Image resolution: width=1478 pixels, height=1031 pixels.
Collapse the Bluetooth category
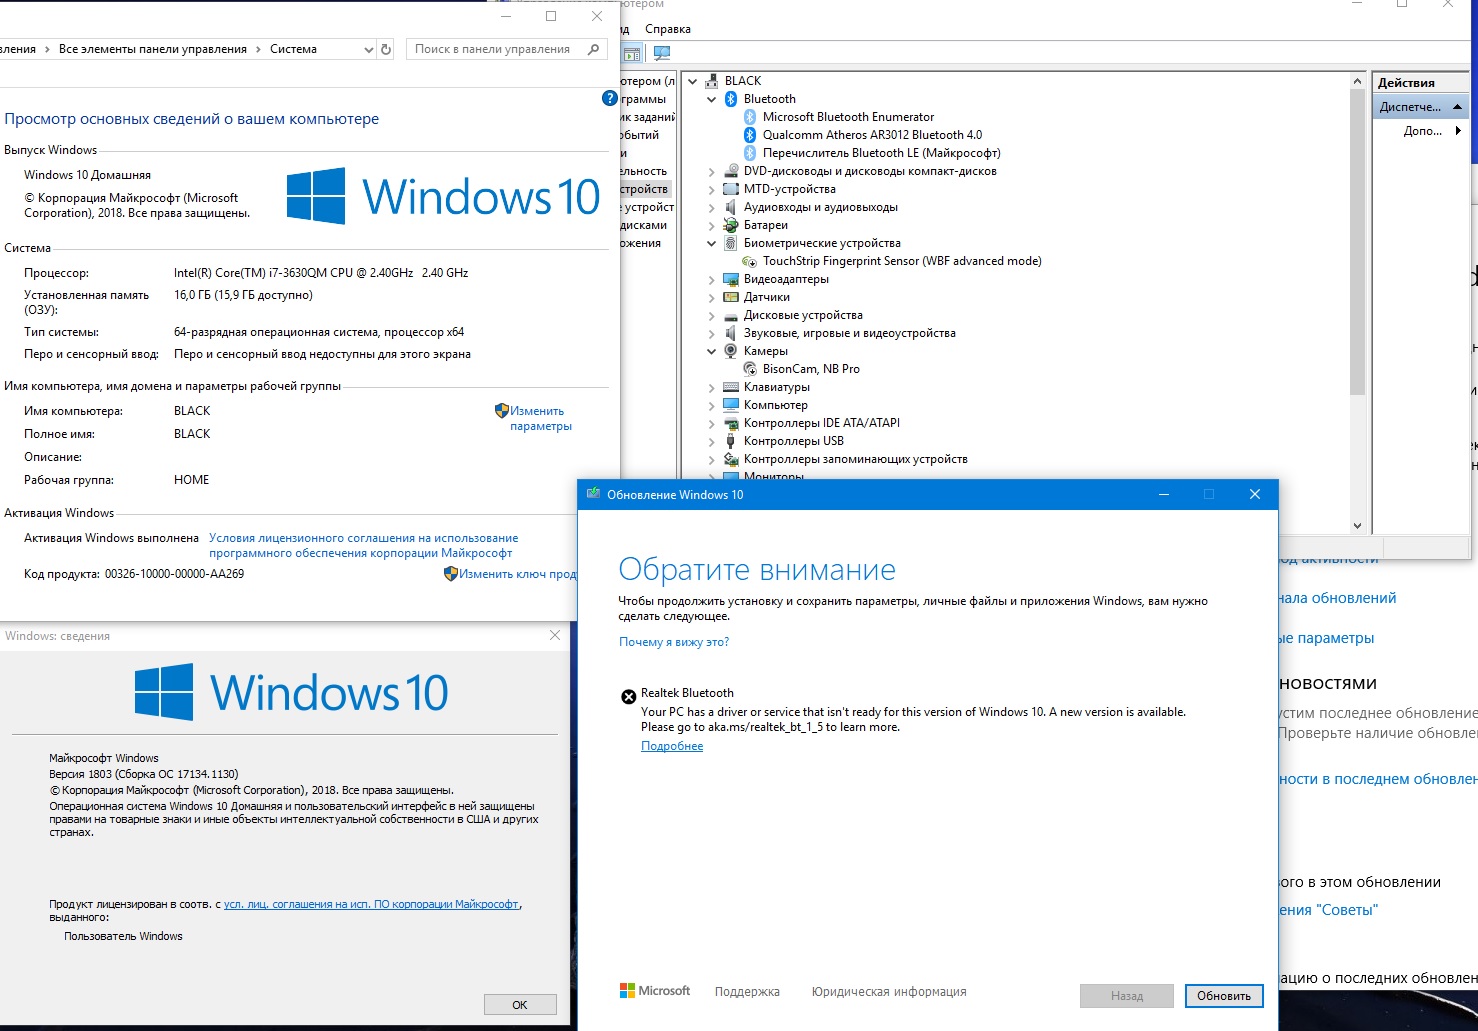coord(712,99)
